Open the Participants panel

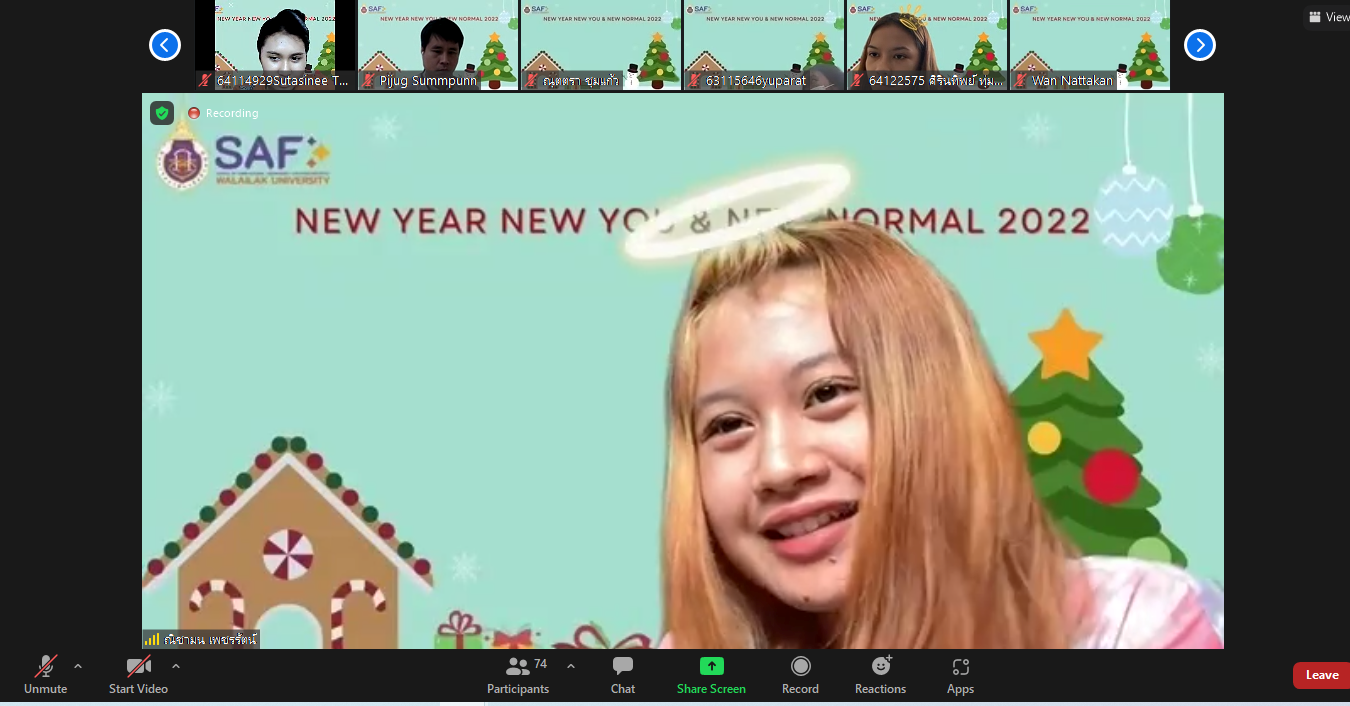click(x=518, y=675)
